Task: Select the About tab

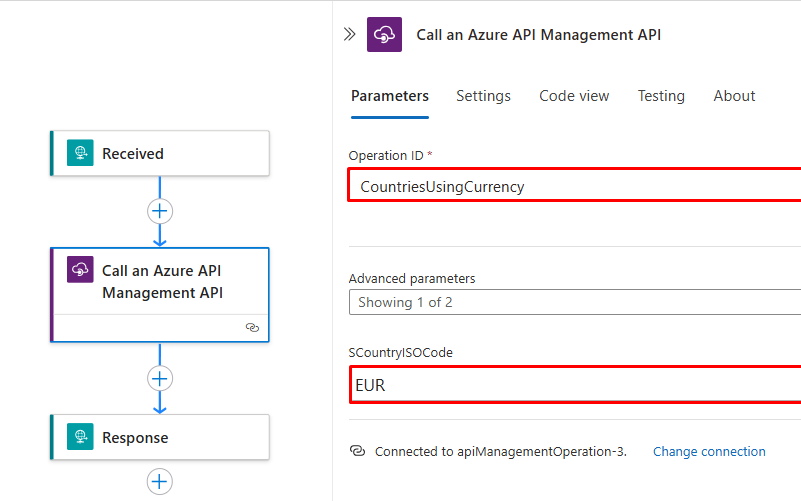Action: [734, 96]
